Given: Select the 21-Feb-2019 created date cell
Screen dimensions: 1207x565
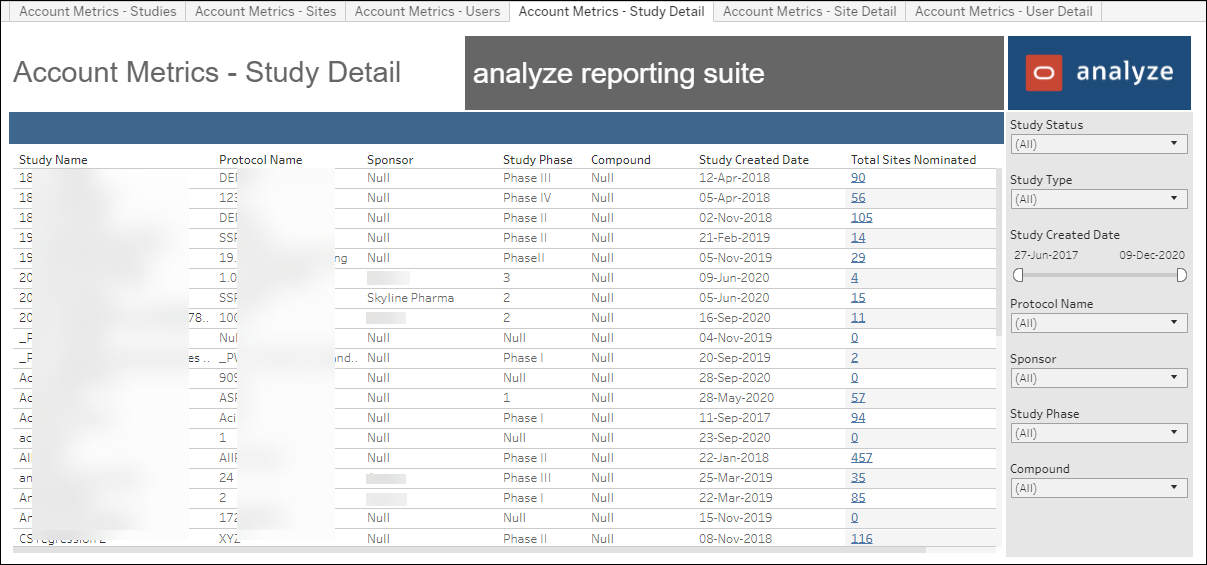Looking at the screenshot, I should pyautogui.click(x=733, y=238).
